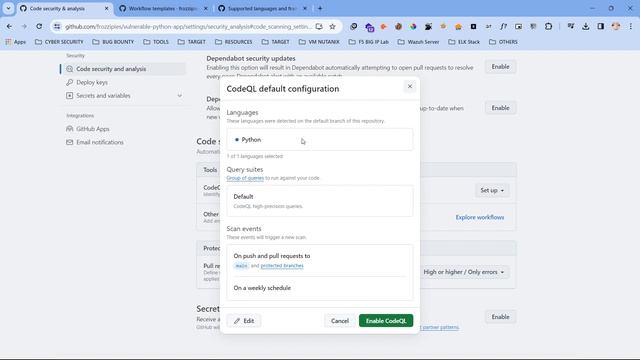Open the Wazuh Server bookmark folder
640x360 pixels.
click(x=418, y=42)
